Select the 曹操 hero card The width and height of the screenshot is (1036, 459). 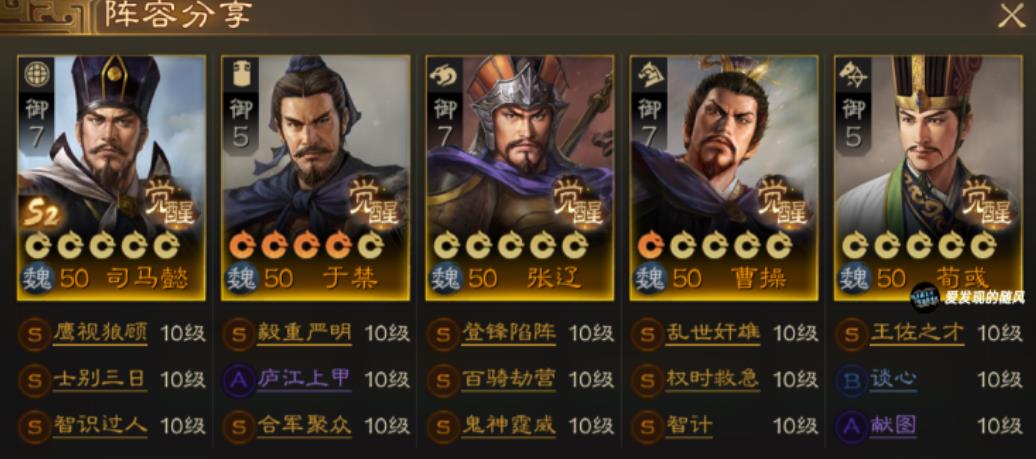click(723, 178)
